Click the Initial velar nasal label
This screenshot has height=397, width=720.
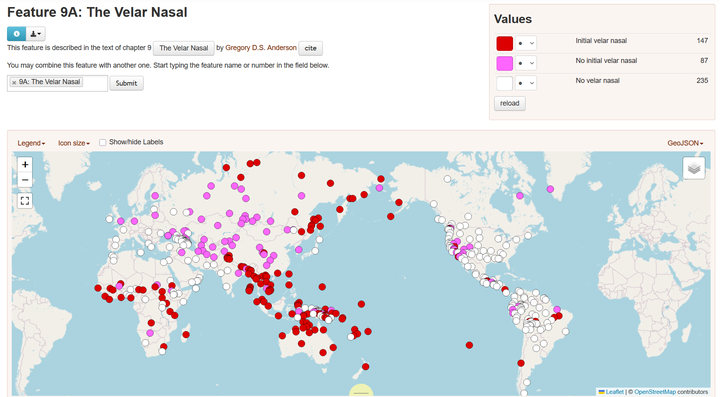click(x=601, y=40)
